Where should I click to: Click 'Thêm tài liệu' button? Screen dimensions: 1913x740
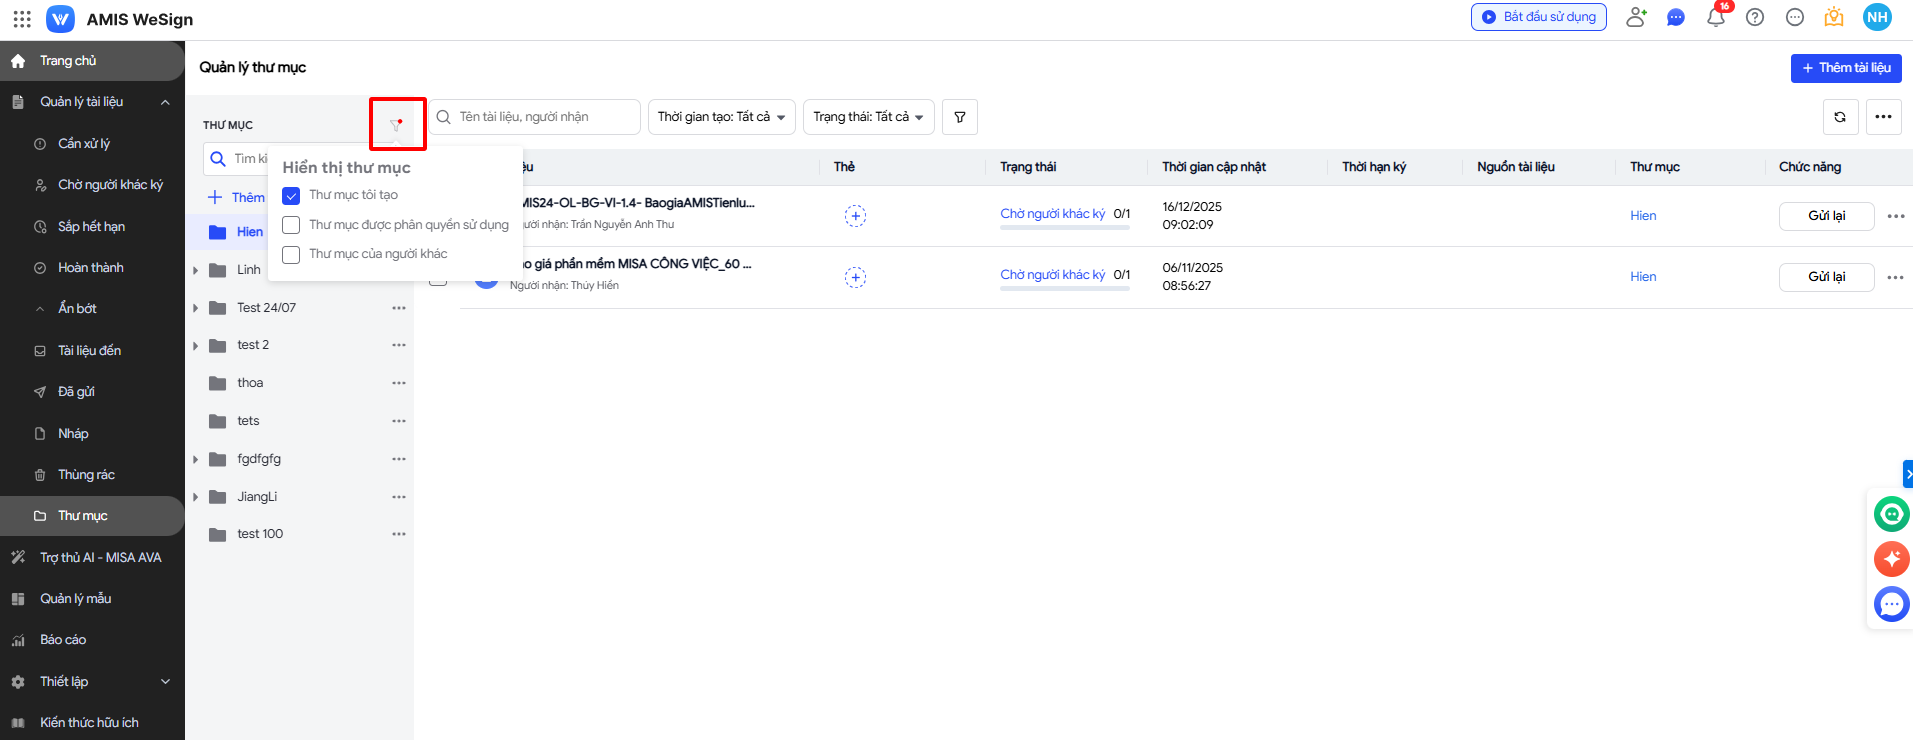(x=1845, y=68)
